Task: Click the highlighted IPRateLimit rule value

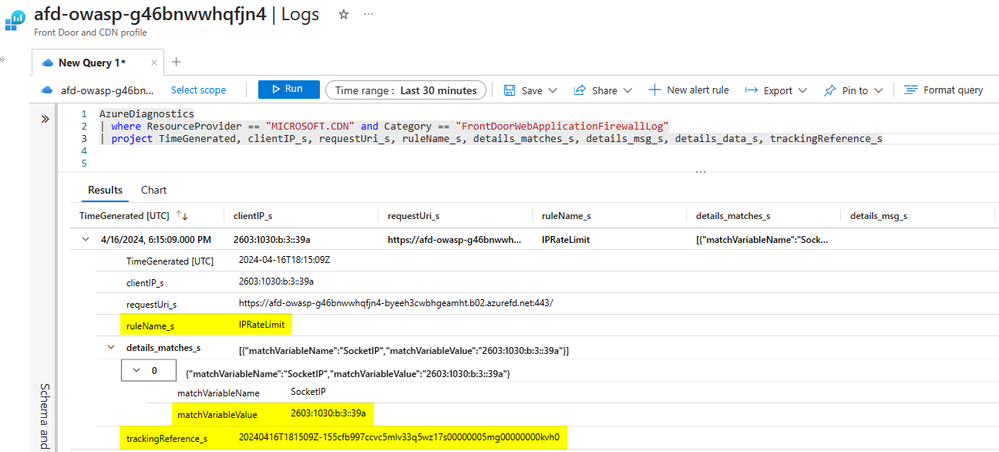Action: point(262,325)
